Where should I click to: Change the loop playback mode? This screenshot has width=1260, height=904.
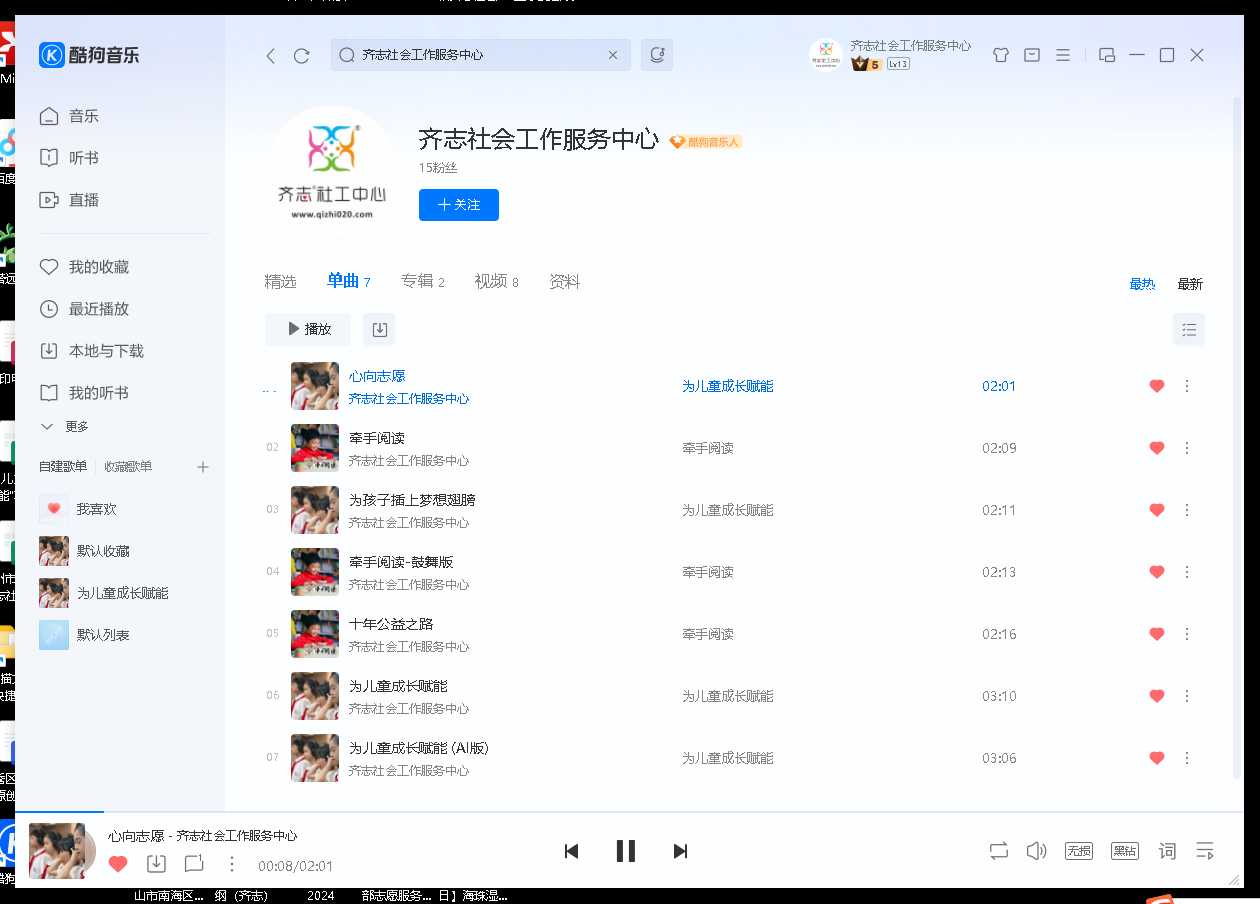(999, 851)
